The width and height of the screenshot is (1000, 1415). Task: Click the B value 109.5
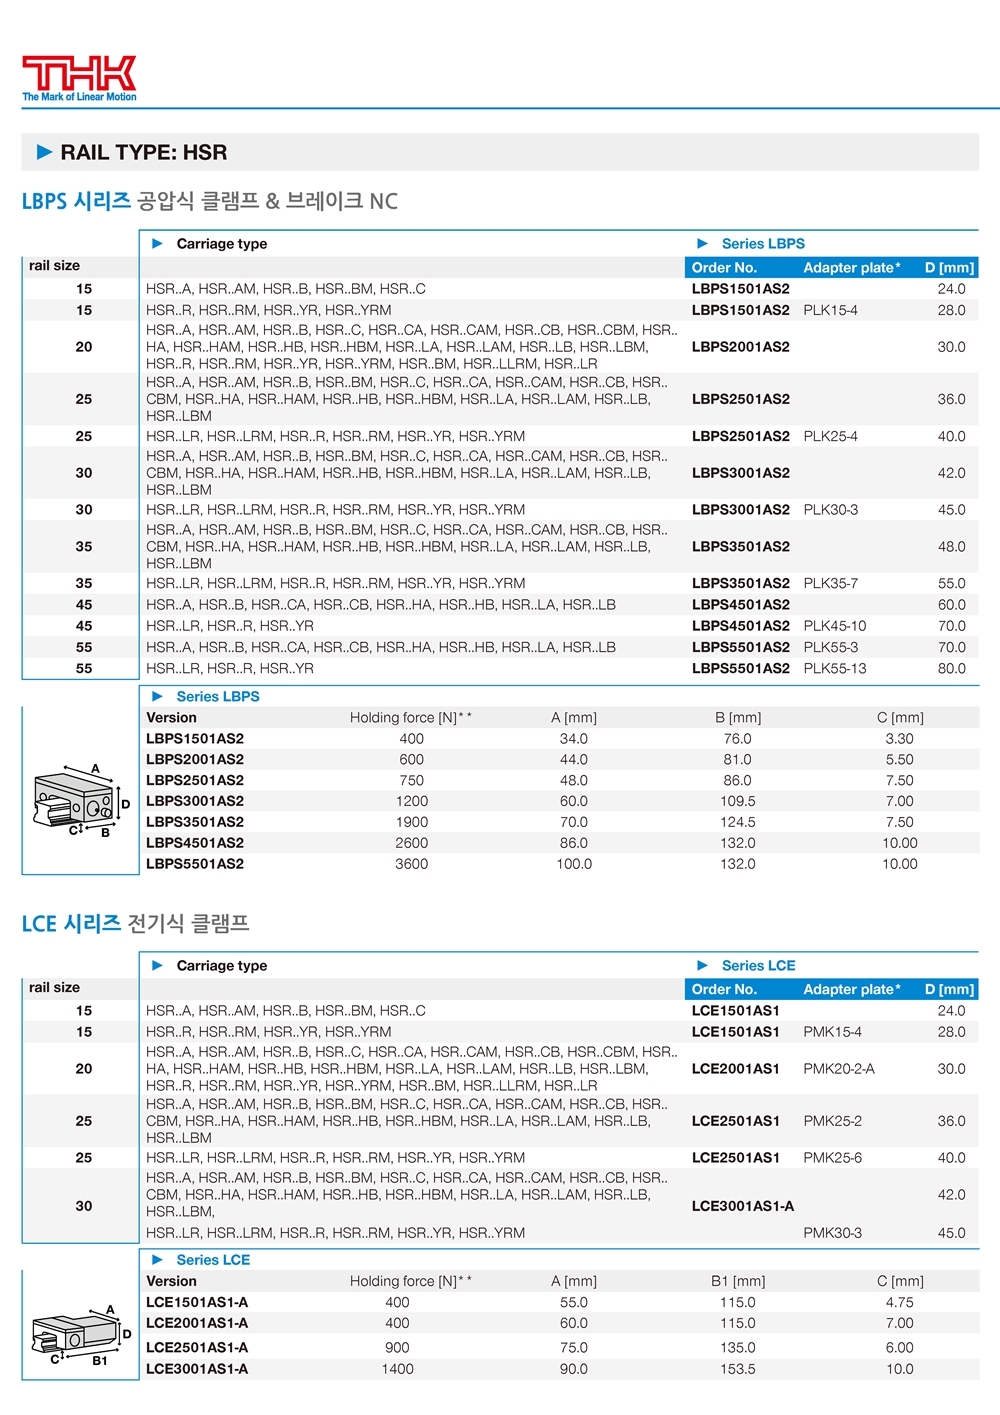tap(738, 801)
